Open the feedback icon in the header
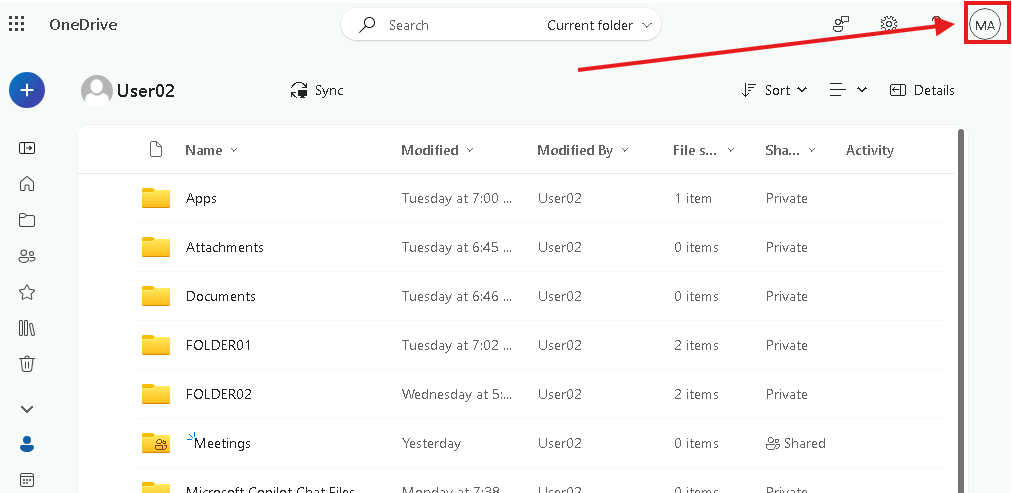Viewport: 1012px width, 493px height. (840, 25)
